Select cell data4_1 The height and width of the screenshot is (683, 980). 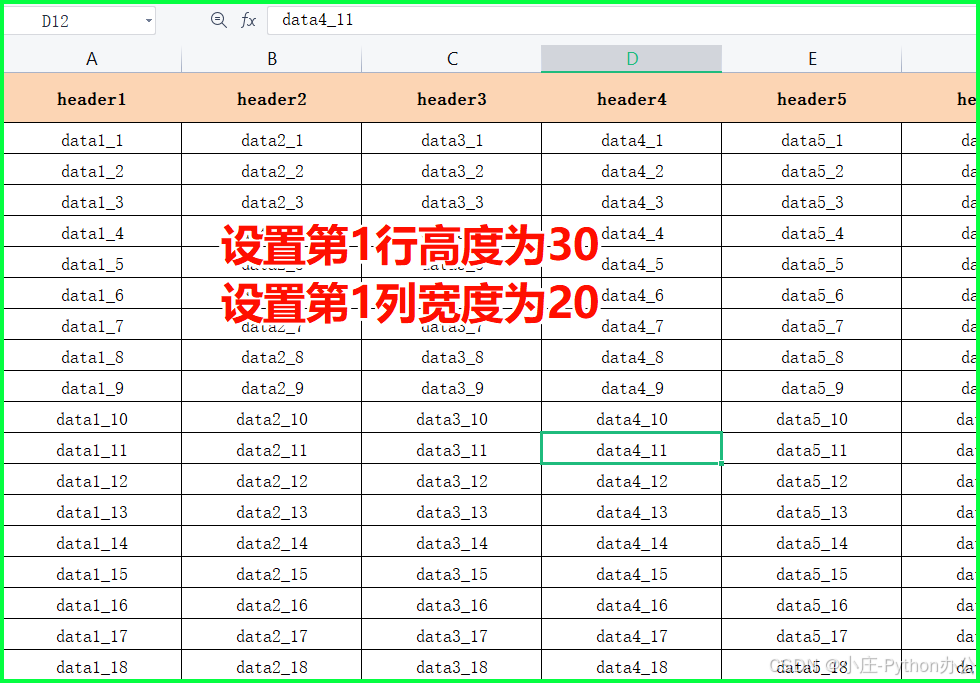(x=632, y=139)
